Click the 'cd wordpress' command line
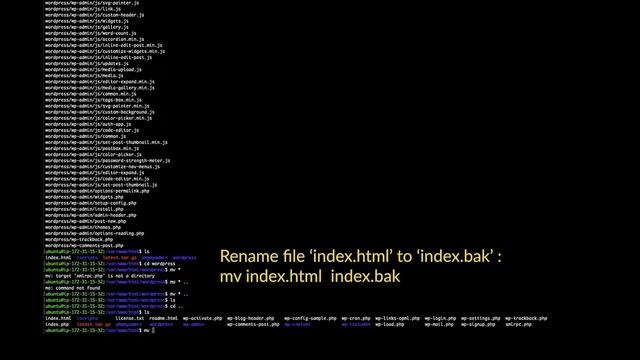This screenshot has width=640, height=360. tap(110, 264)
